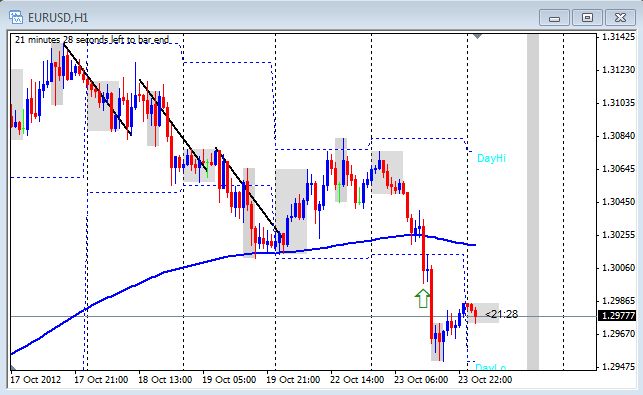Click the 19 Oct 05:00 time label
Viewport: 643px width, 395px height.
coord(229,379)
